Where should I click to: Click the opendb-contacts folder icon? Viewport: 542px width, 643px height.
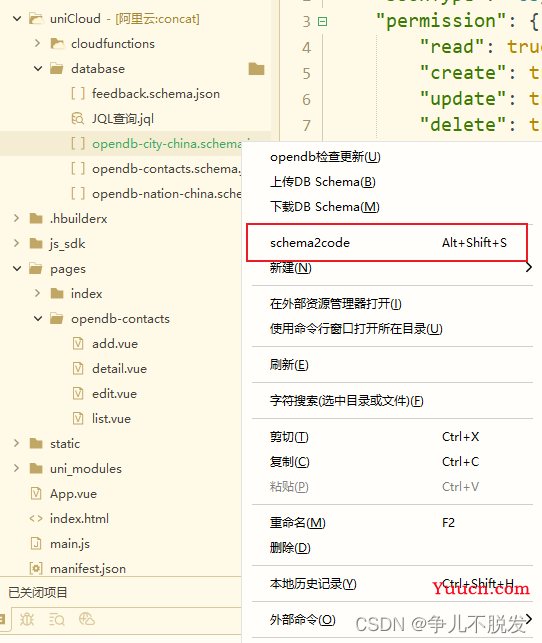57,319
